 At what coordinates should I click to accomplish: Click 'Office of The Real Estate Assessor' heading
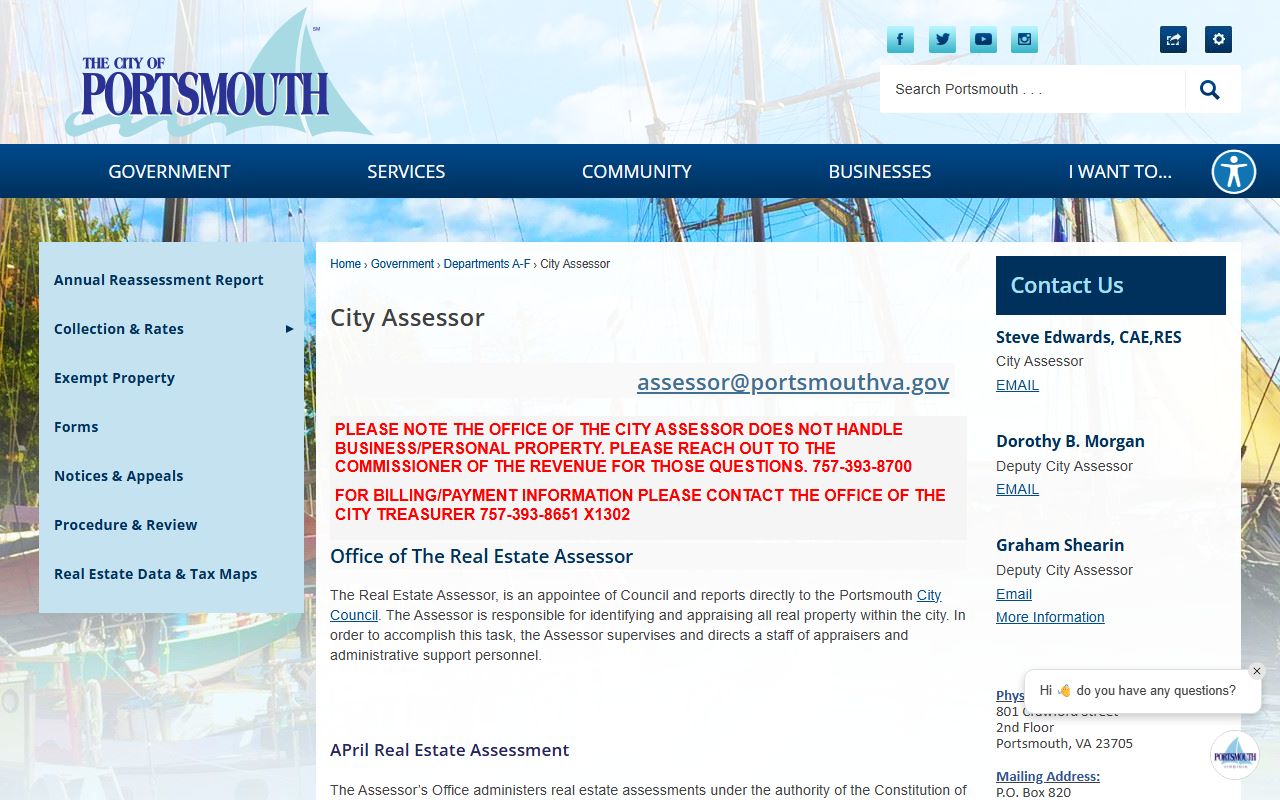[x=481, y=557]
